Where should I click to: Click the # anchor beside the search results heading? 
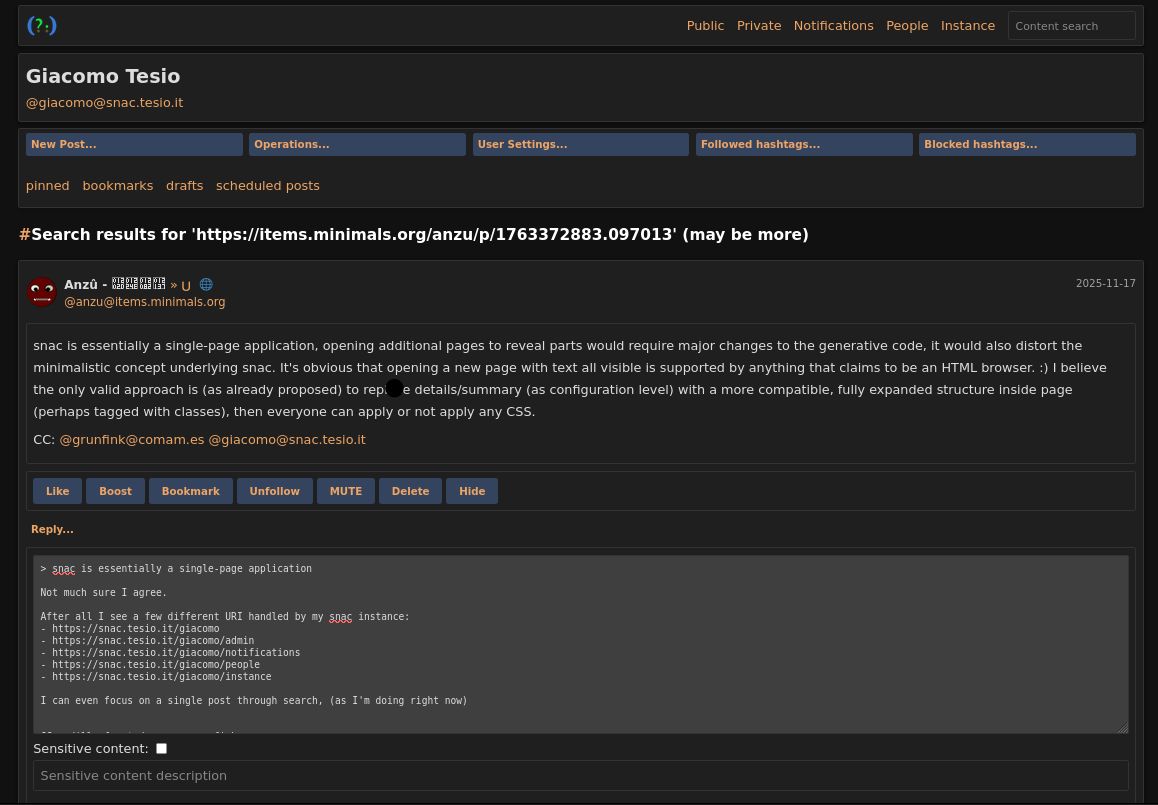[x=25, y=235]
